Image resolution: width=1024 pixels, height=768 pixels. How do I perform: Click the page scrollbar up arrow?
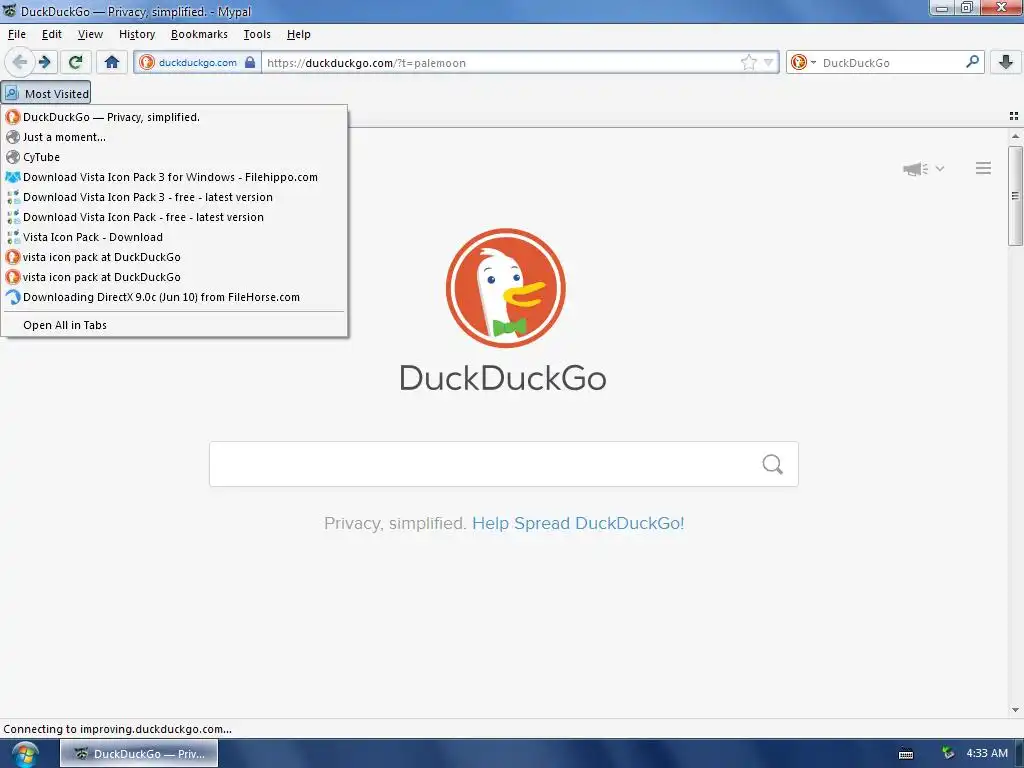1015,136
